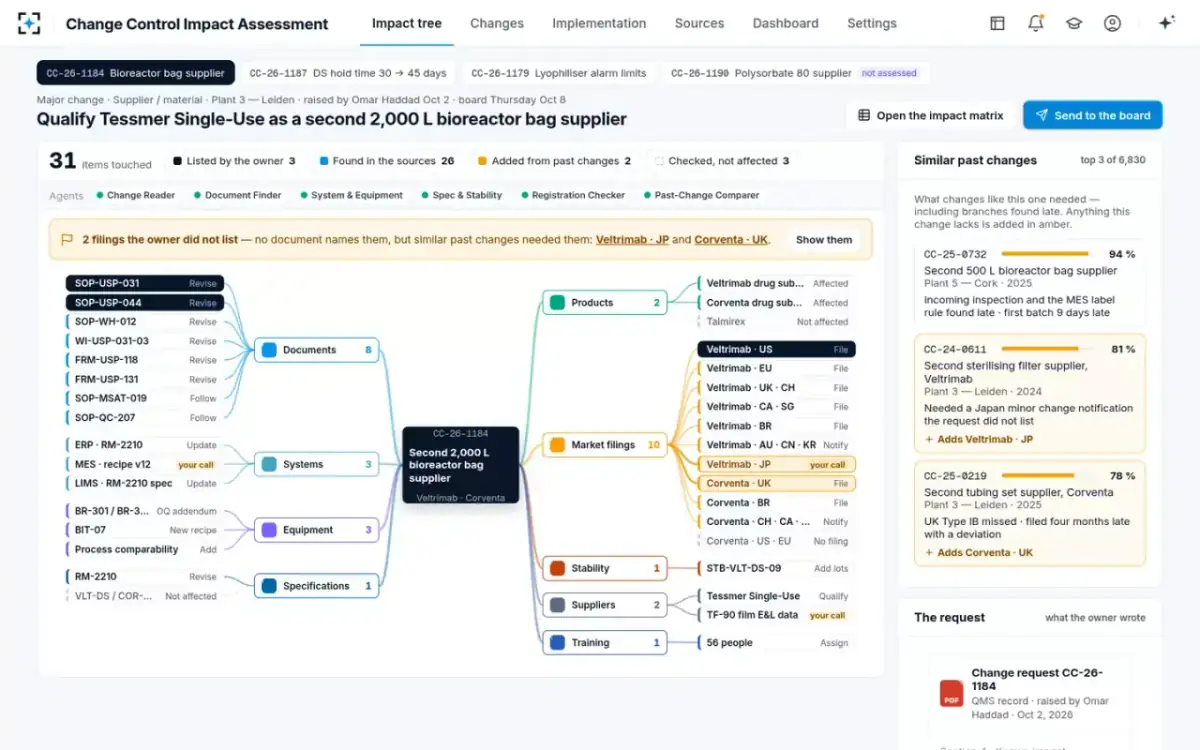The width and height of the screenshot is (1200, 750).
Task: Collapse the Market filings branch node
Action: (x=605, y=445)
